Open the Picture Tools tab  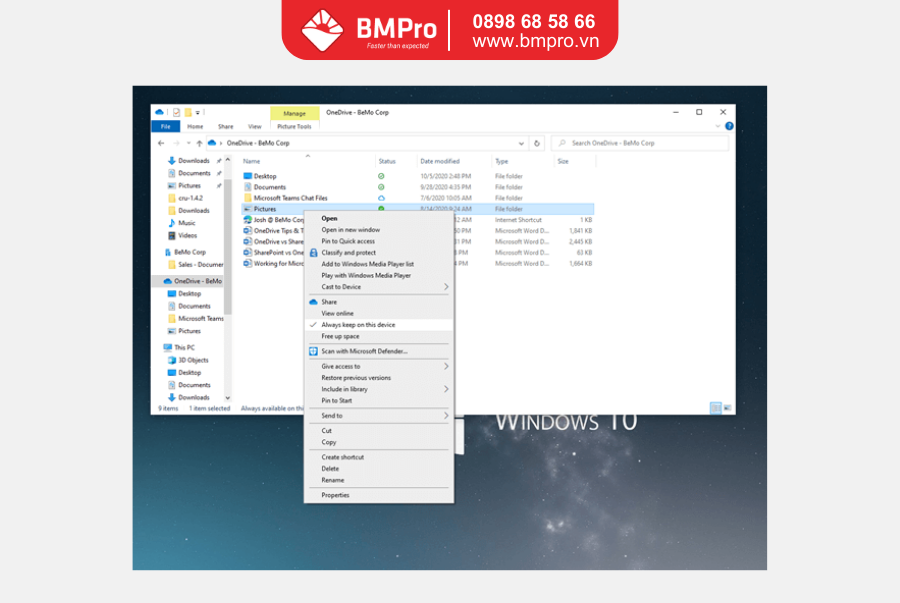click(x=294, y=126)
